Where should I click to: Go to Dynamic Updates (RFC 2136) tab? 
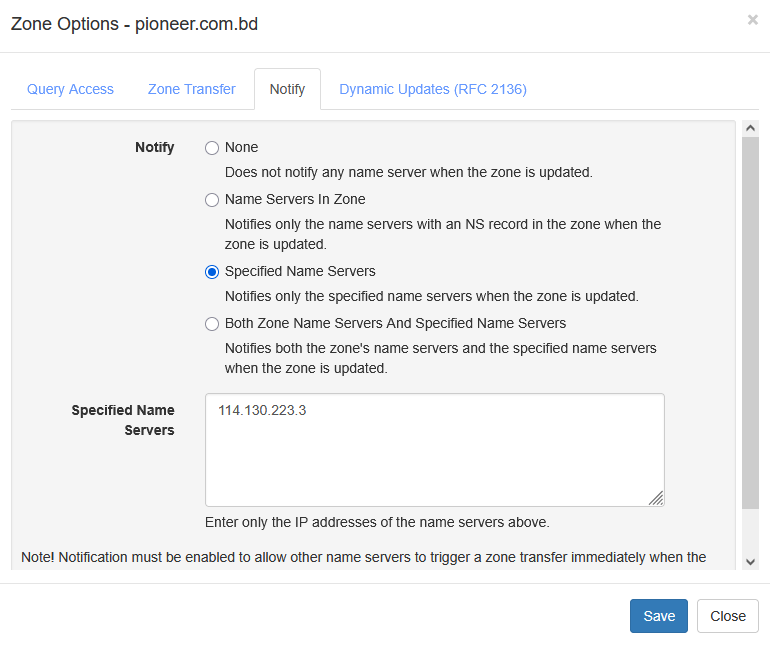(x=433, y=89)
